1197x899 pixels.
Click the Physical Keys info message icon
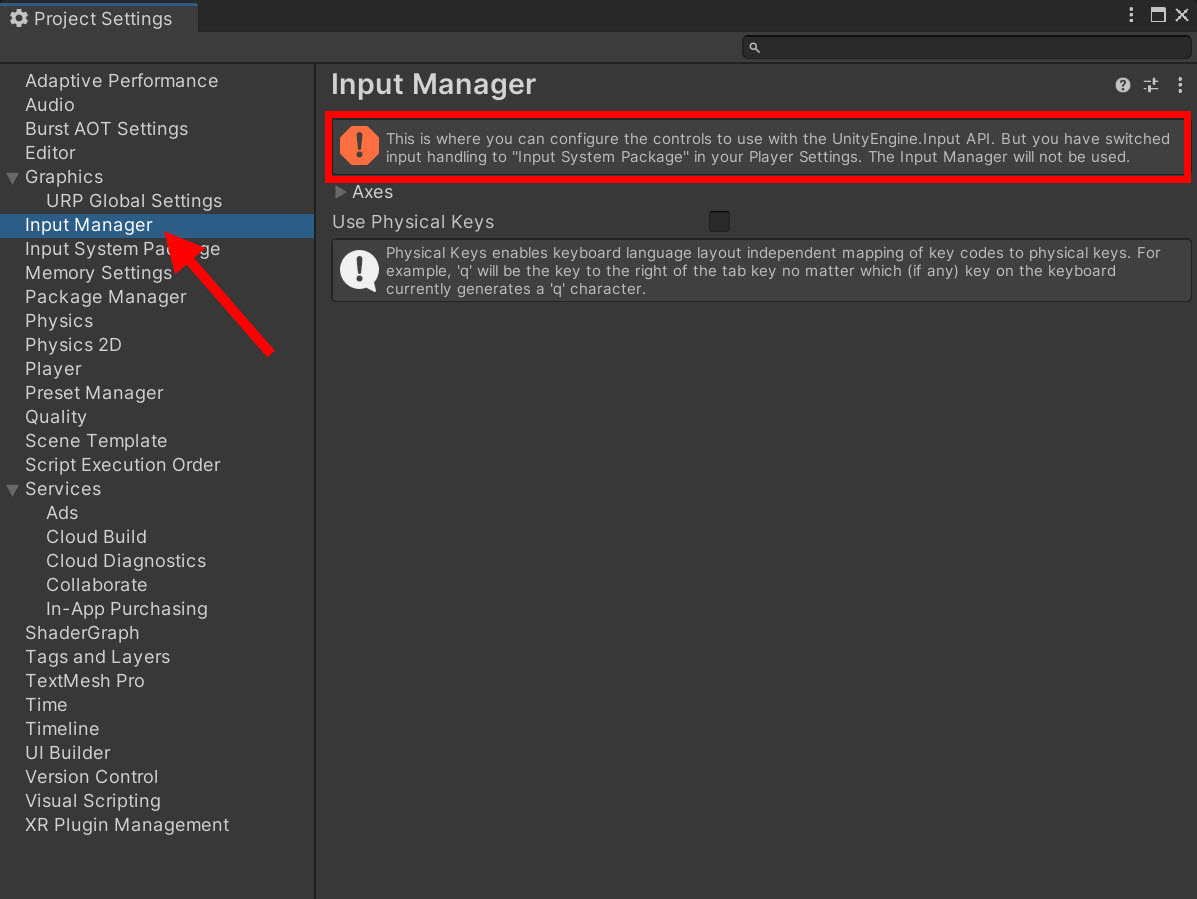click(359, 270)
